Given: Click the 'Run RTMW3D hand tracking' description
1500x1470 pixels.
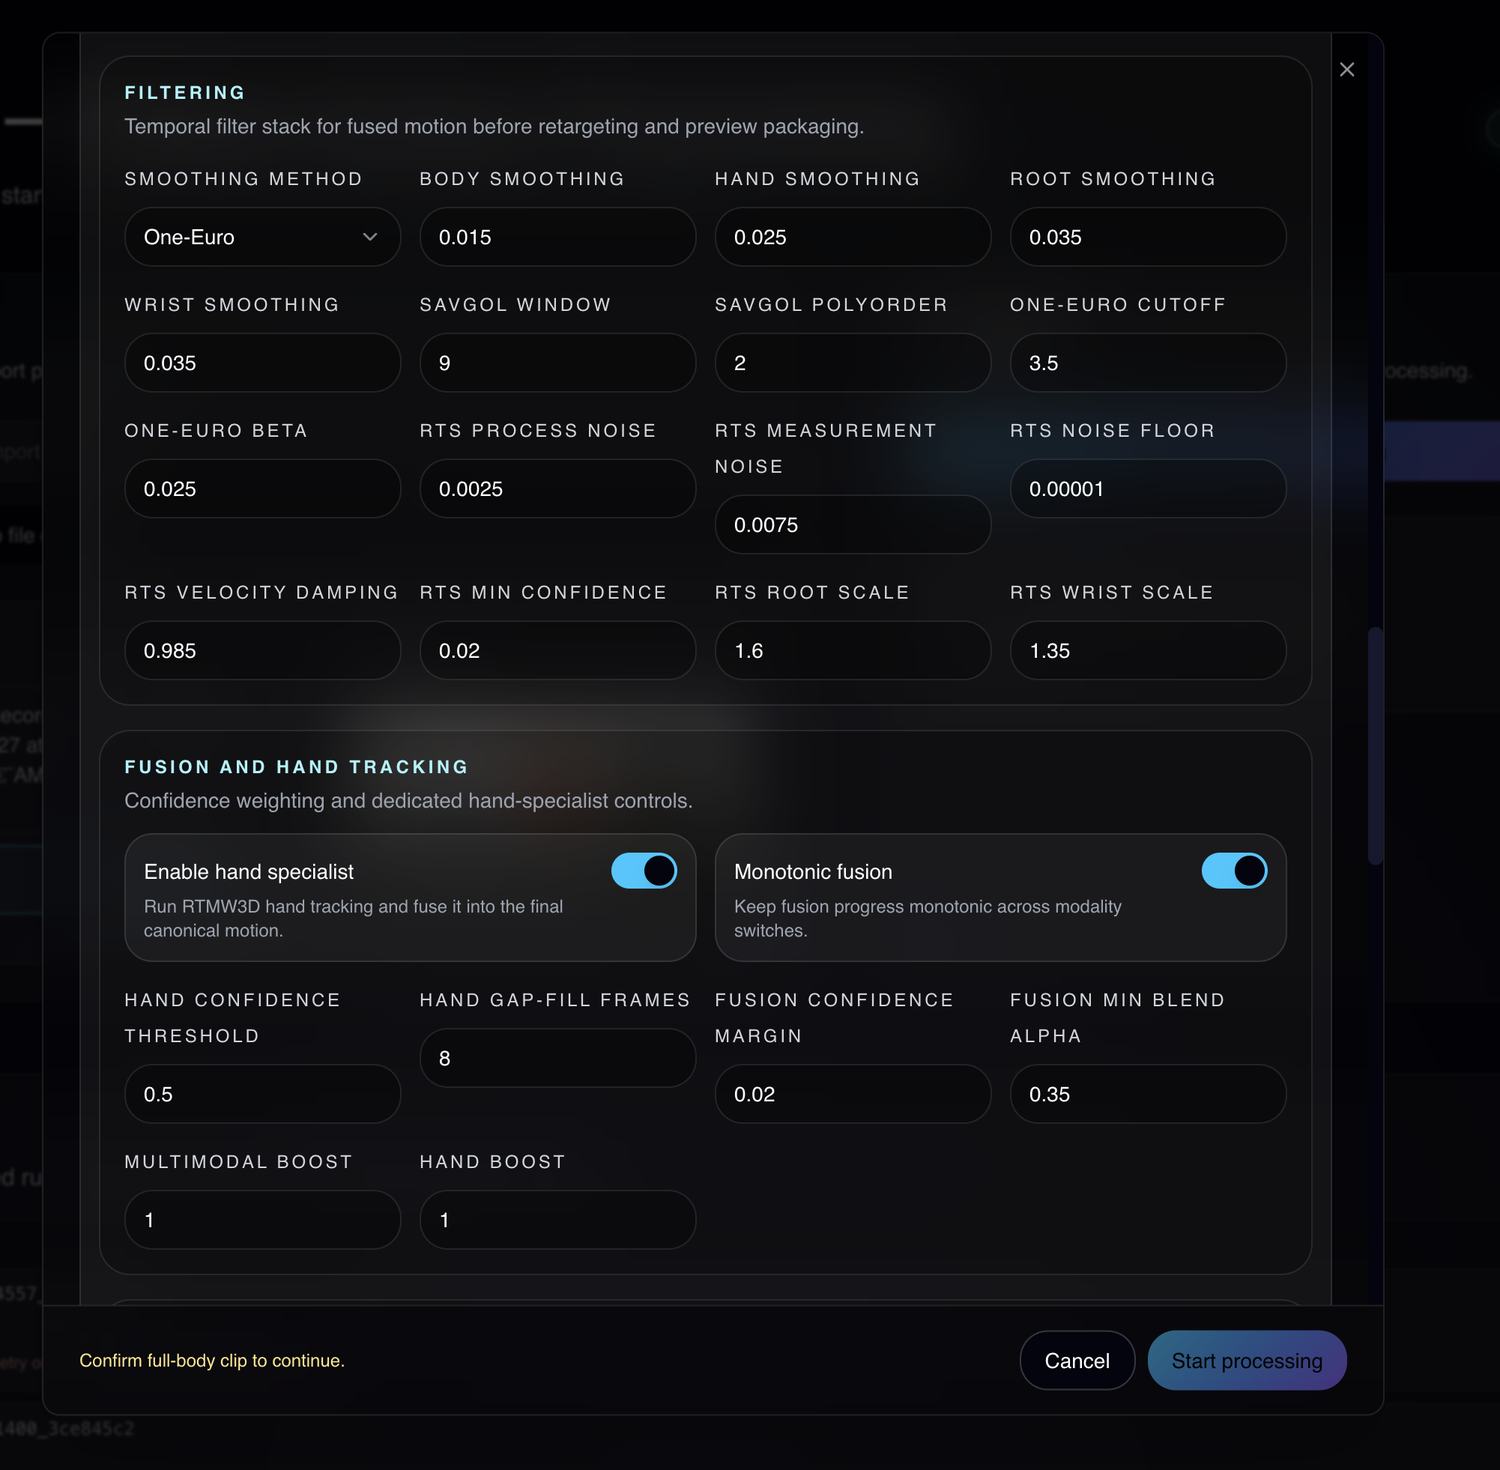Looking at the screenshot, I should tap(354, 918).
